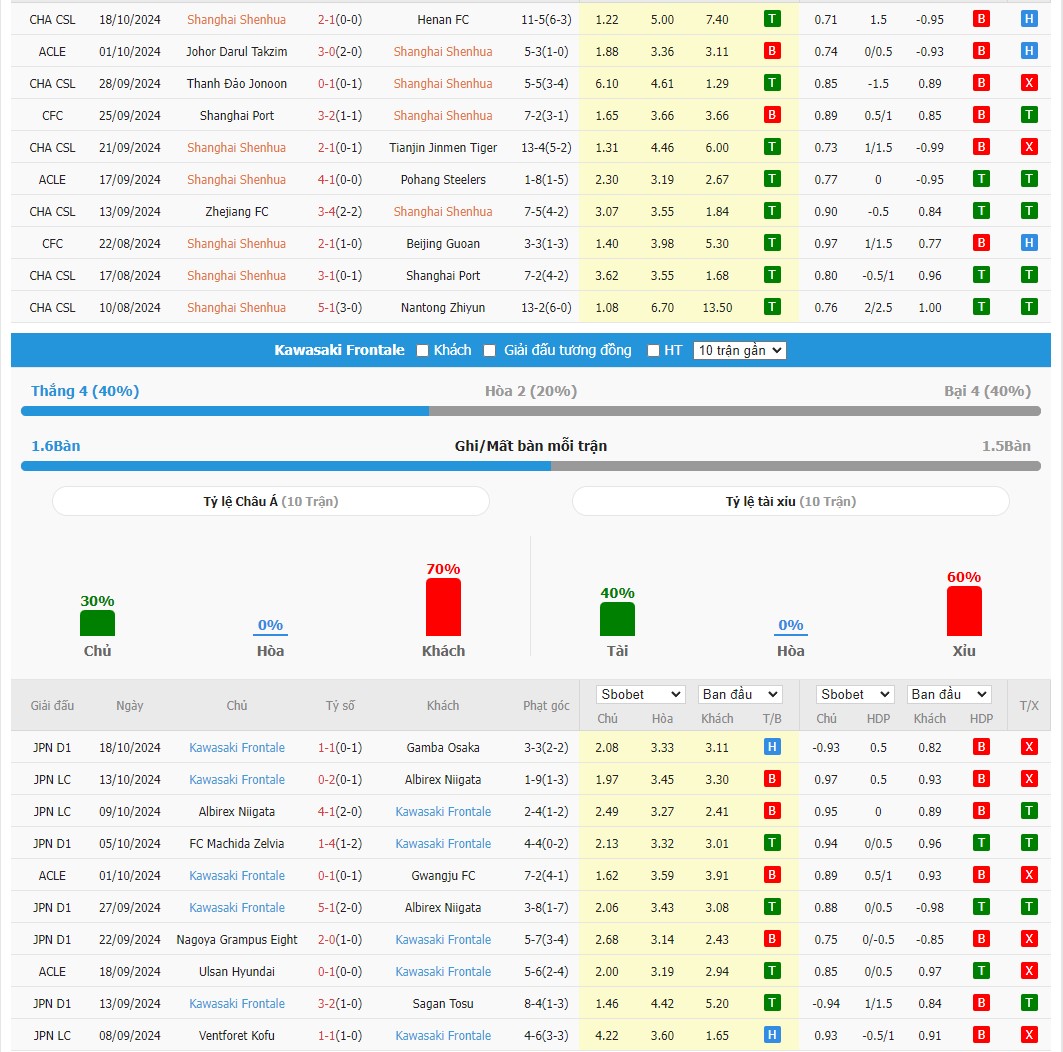The width and height of the screenshot is (1063, 1052).
Task: Select the Tỷ lệ tài xỉu (10 Trận) tab
Action: (x=790, y=501)
